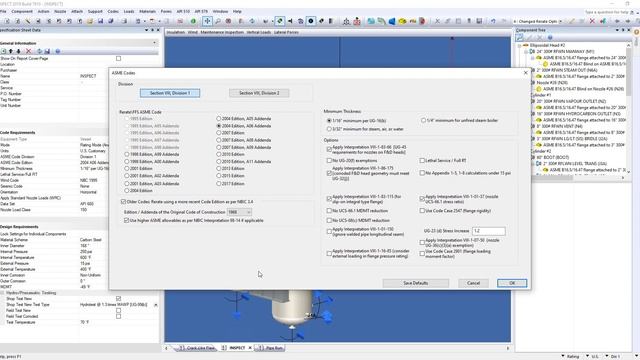
Task: Toggle Use Code Case 2547 (flange rigidity) checkbox
Action: click(422, 211)
